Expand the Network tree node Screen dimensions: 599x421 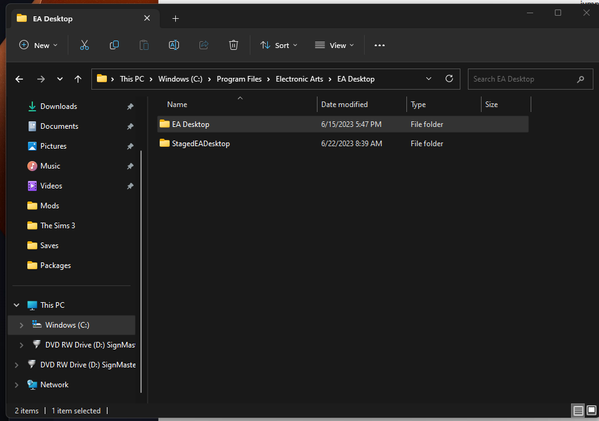click(16, 385)
